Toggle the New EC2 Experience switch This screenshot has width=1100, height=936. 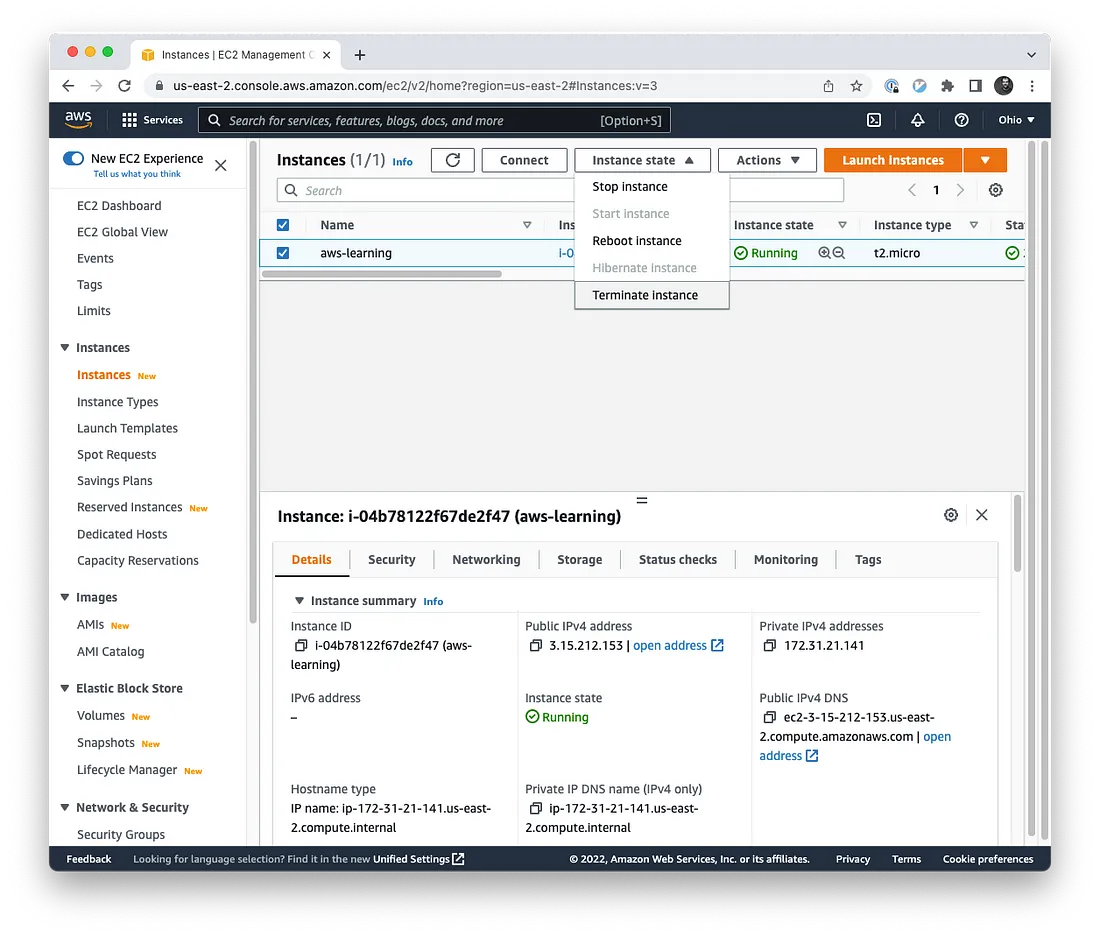tap(74, 159)
